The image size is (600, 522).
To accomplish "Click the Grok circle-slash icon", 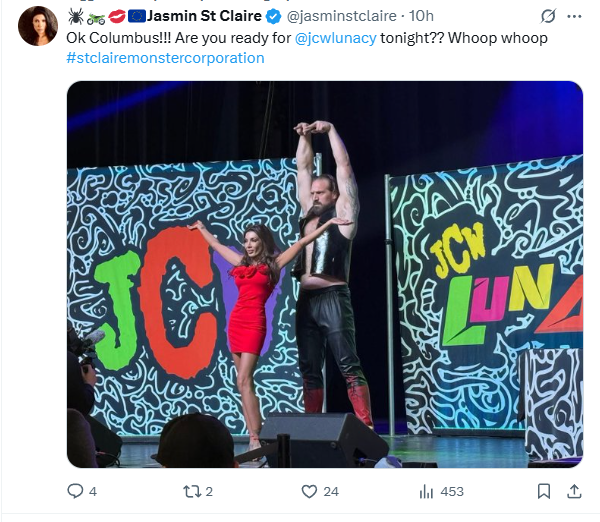I will point(546,17).
